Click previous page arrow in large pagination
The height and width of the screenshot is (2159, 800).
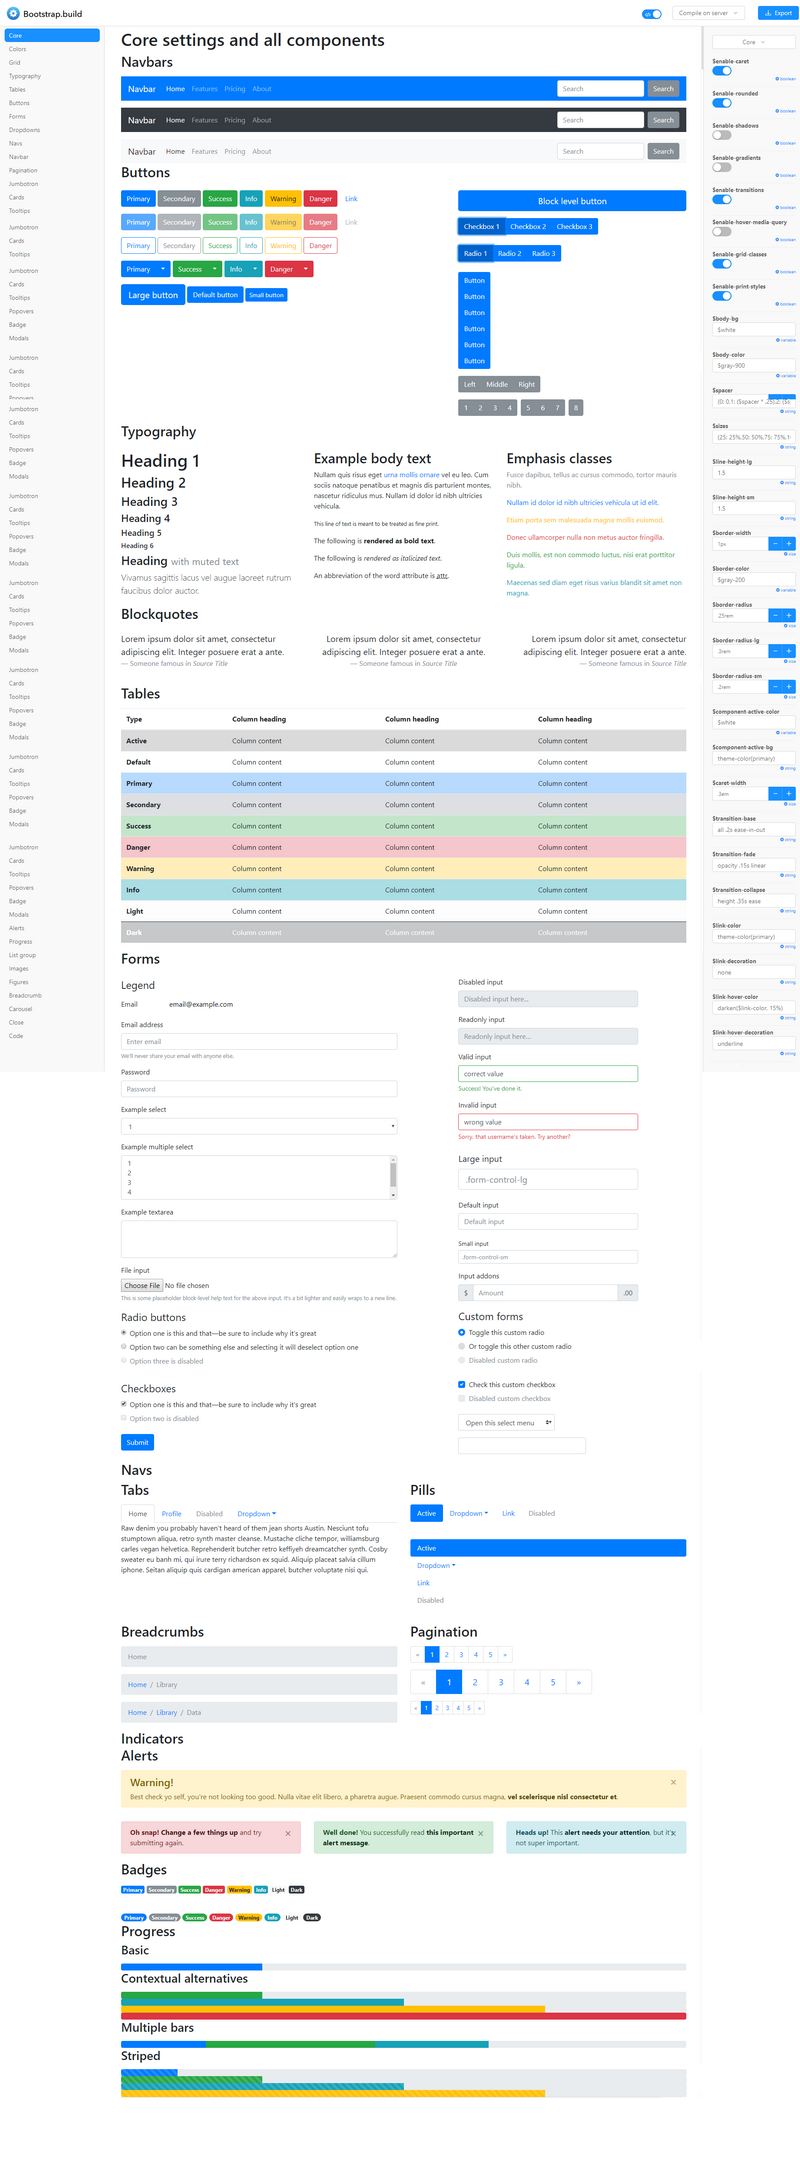pos(423,1682)
